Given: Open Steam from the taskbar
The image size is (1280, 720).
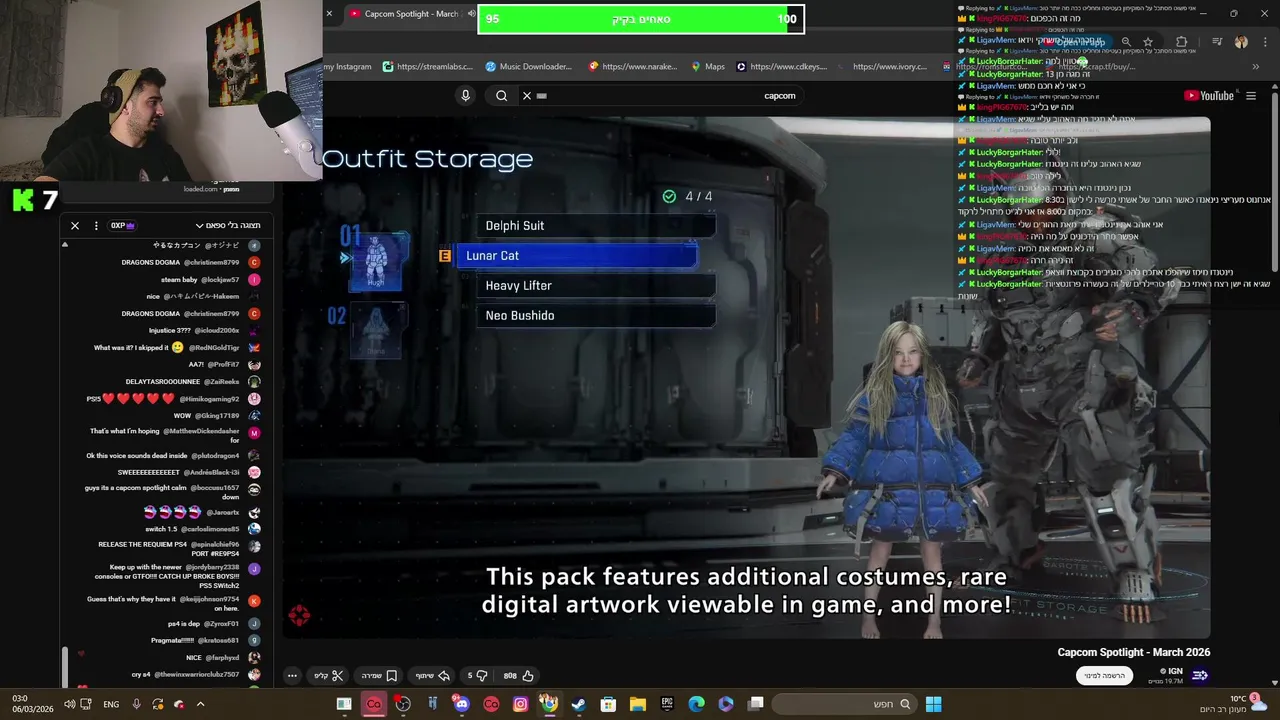Looking at the screenshot, I should [578, 704].
